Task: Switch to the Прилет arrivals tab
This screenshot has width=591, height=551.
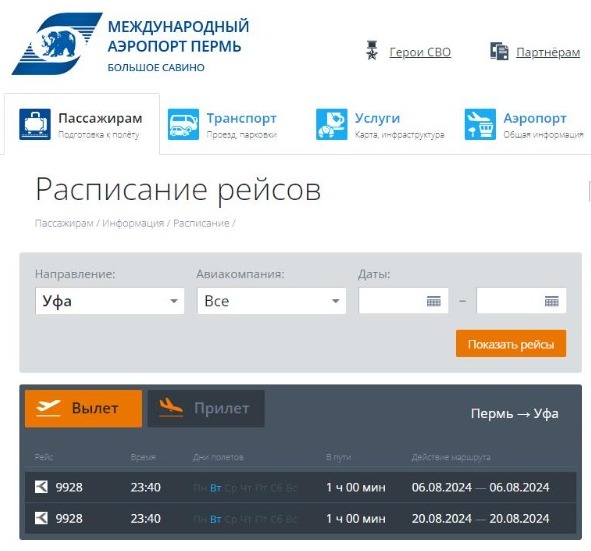Action: tap(206, 409)
